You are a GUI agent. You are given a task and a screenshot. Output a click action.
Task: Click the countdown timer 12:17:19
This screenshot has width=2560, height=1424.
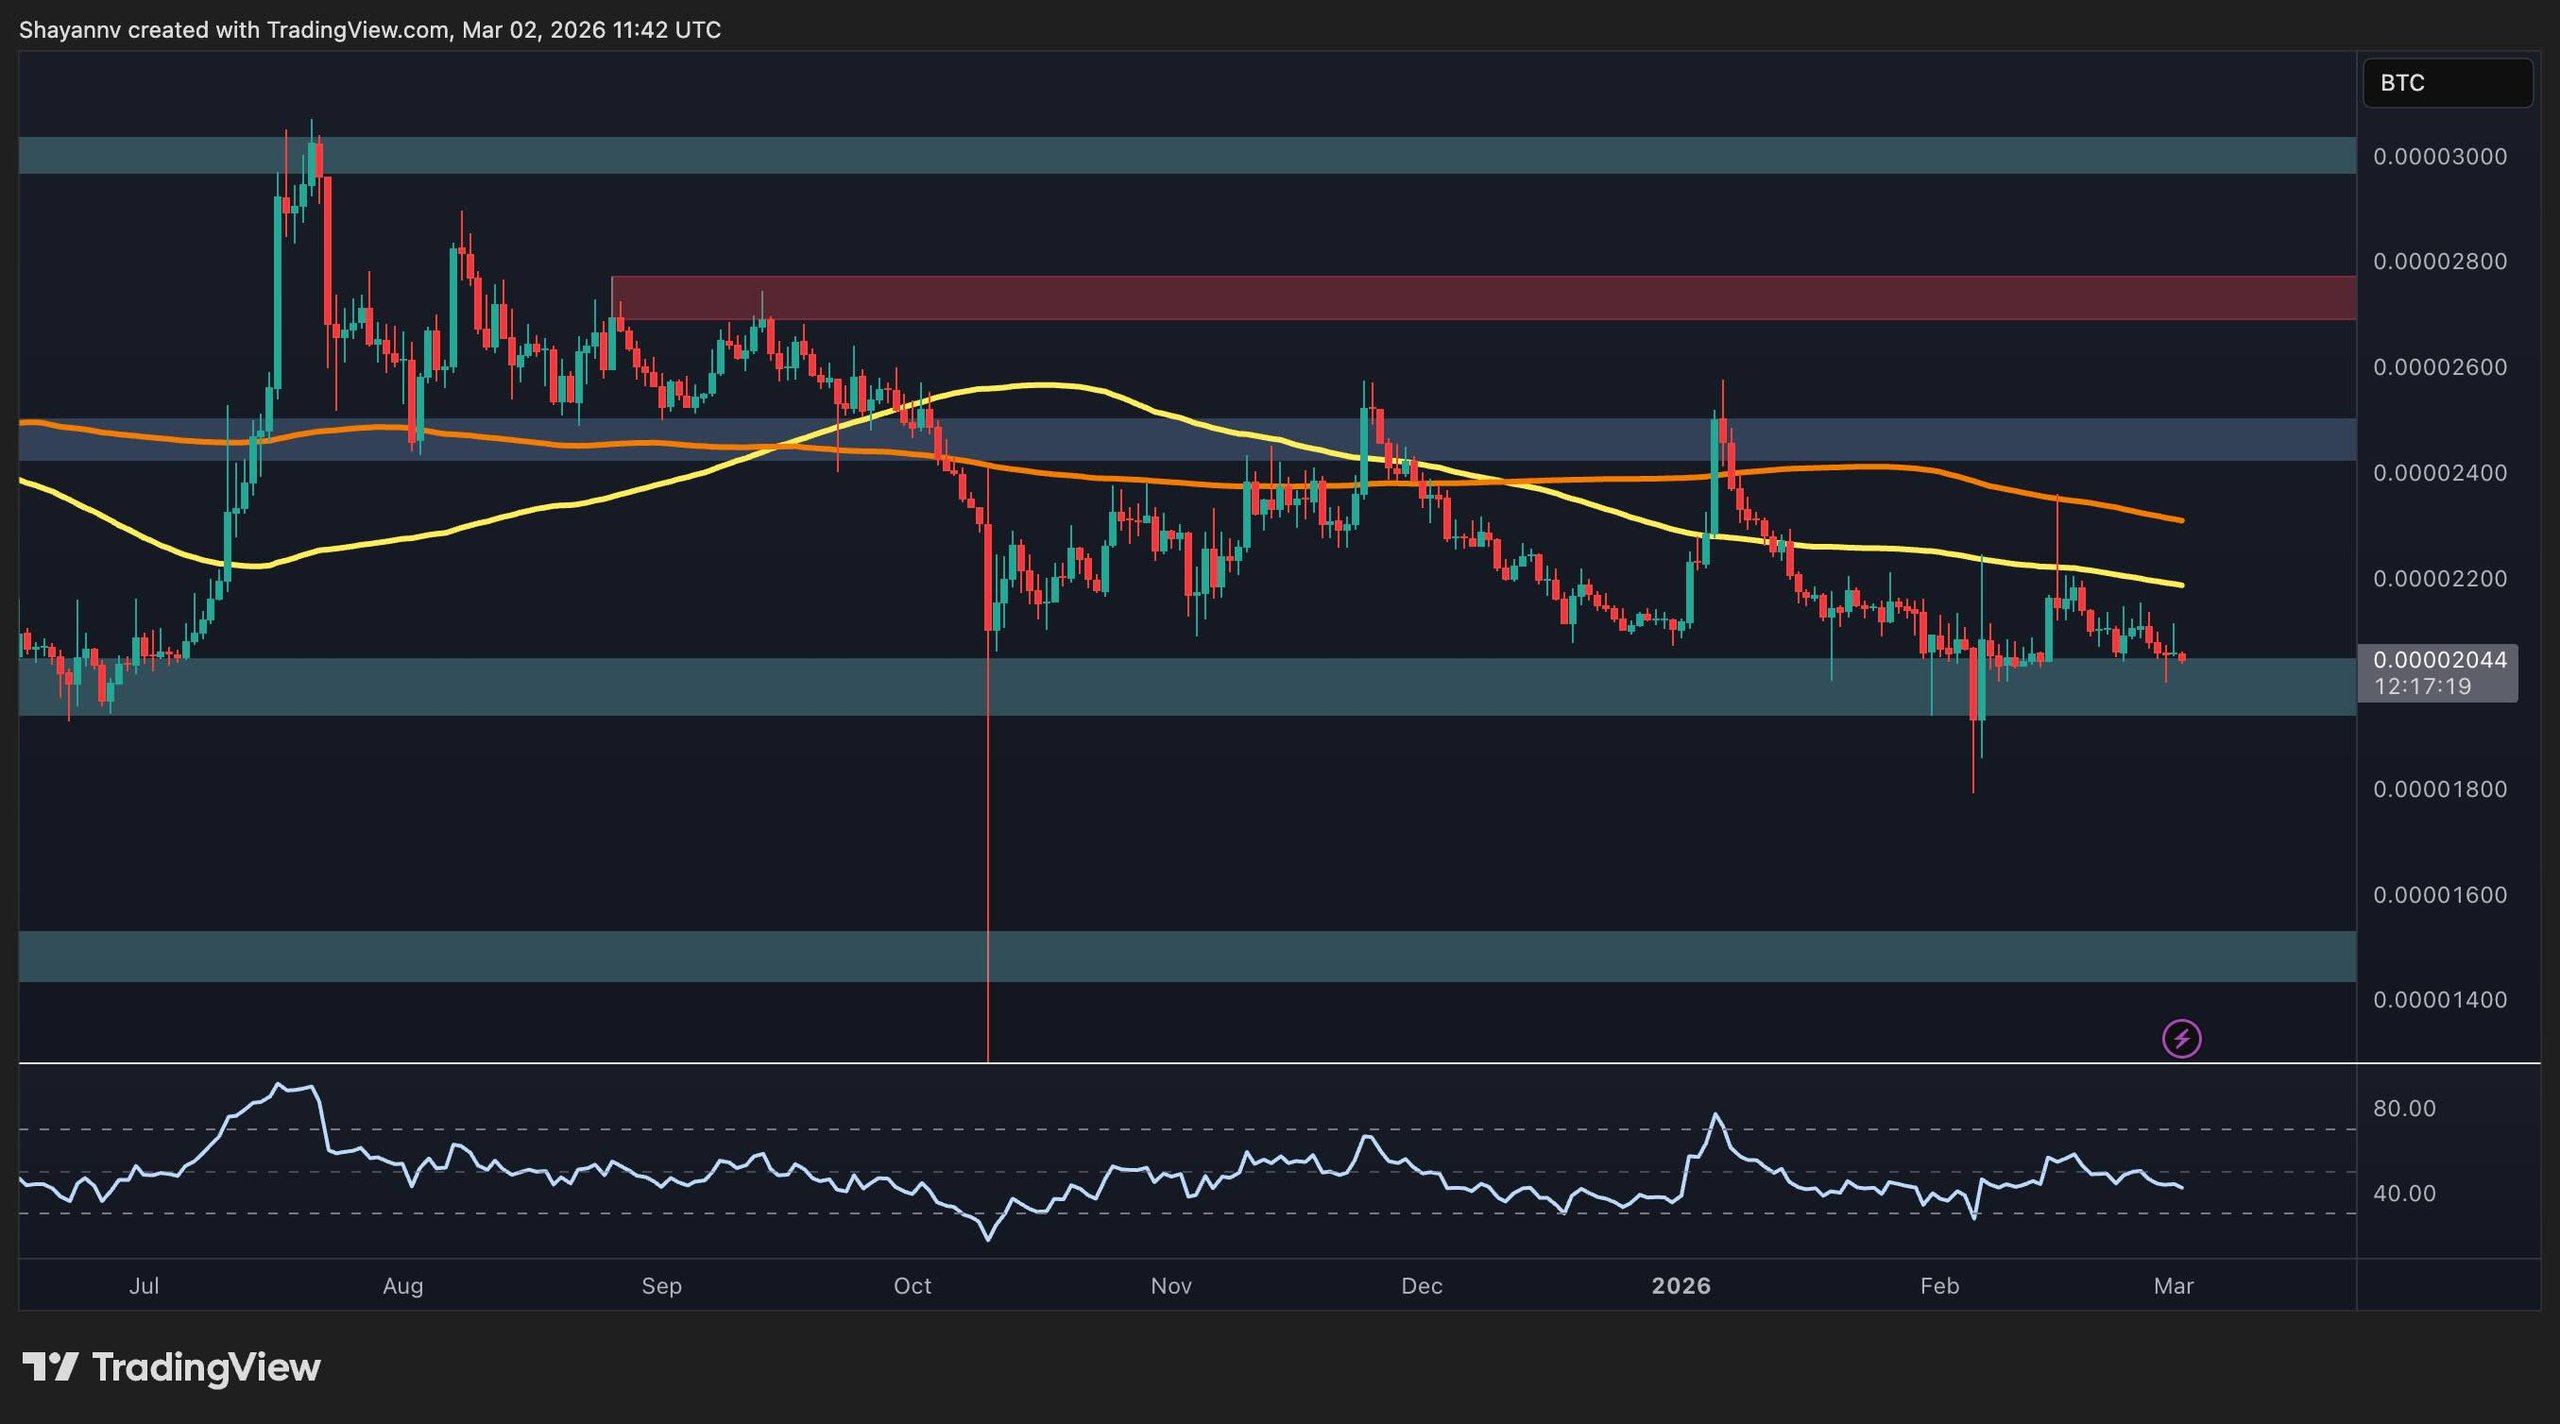coord(2421,687)
